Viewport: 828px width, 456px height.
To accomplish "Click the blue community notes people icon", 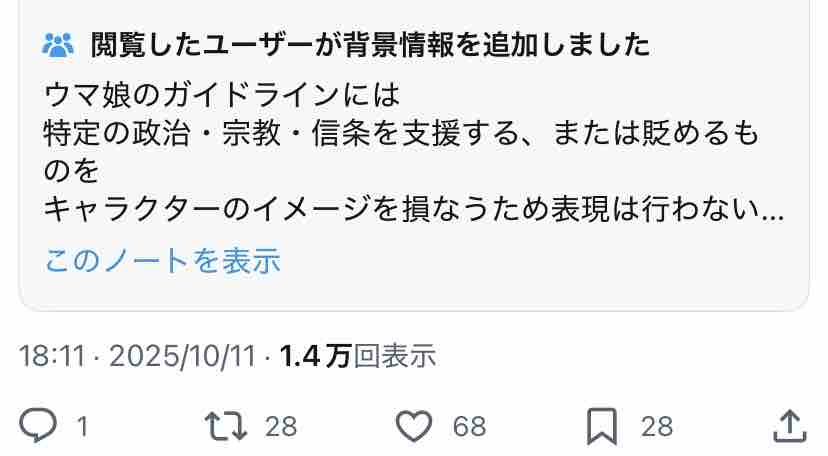I will [58, 45].
